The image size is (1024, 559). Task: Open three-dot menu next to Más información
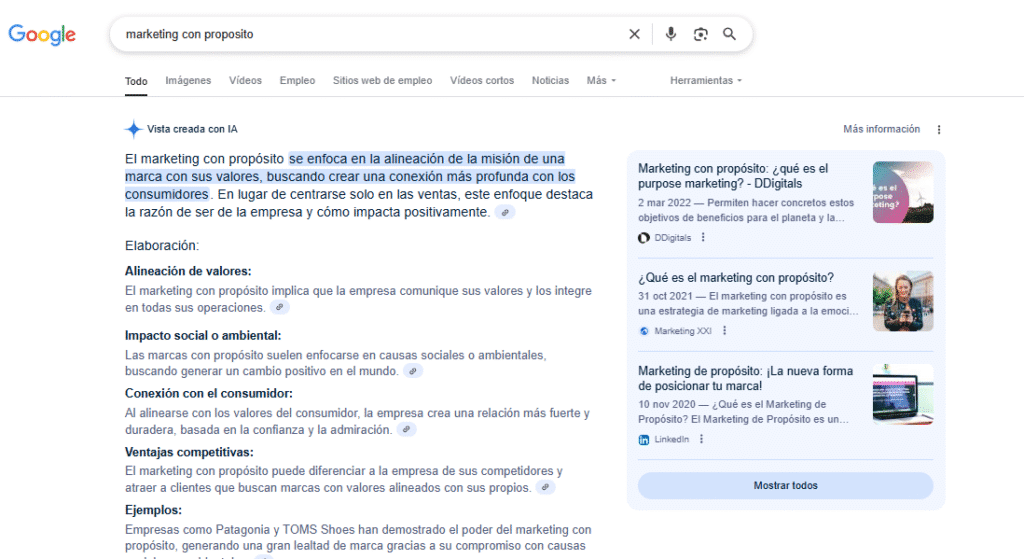point(938,129)
